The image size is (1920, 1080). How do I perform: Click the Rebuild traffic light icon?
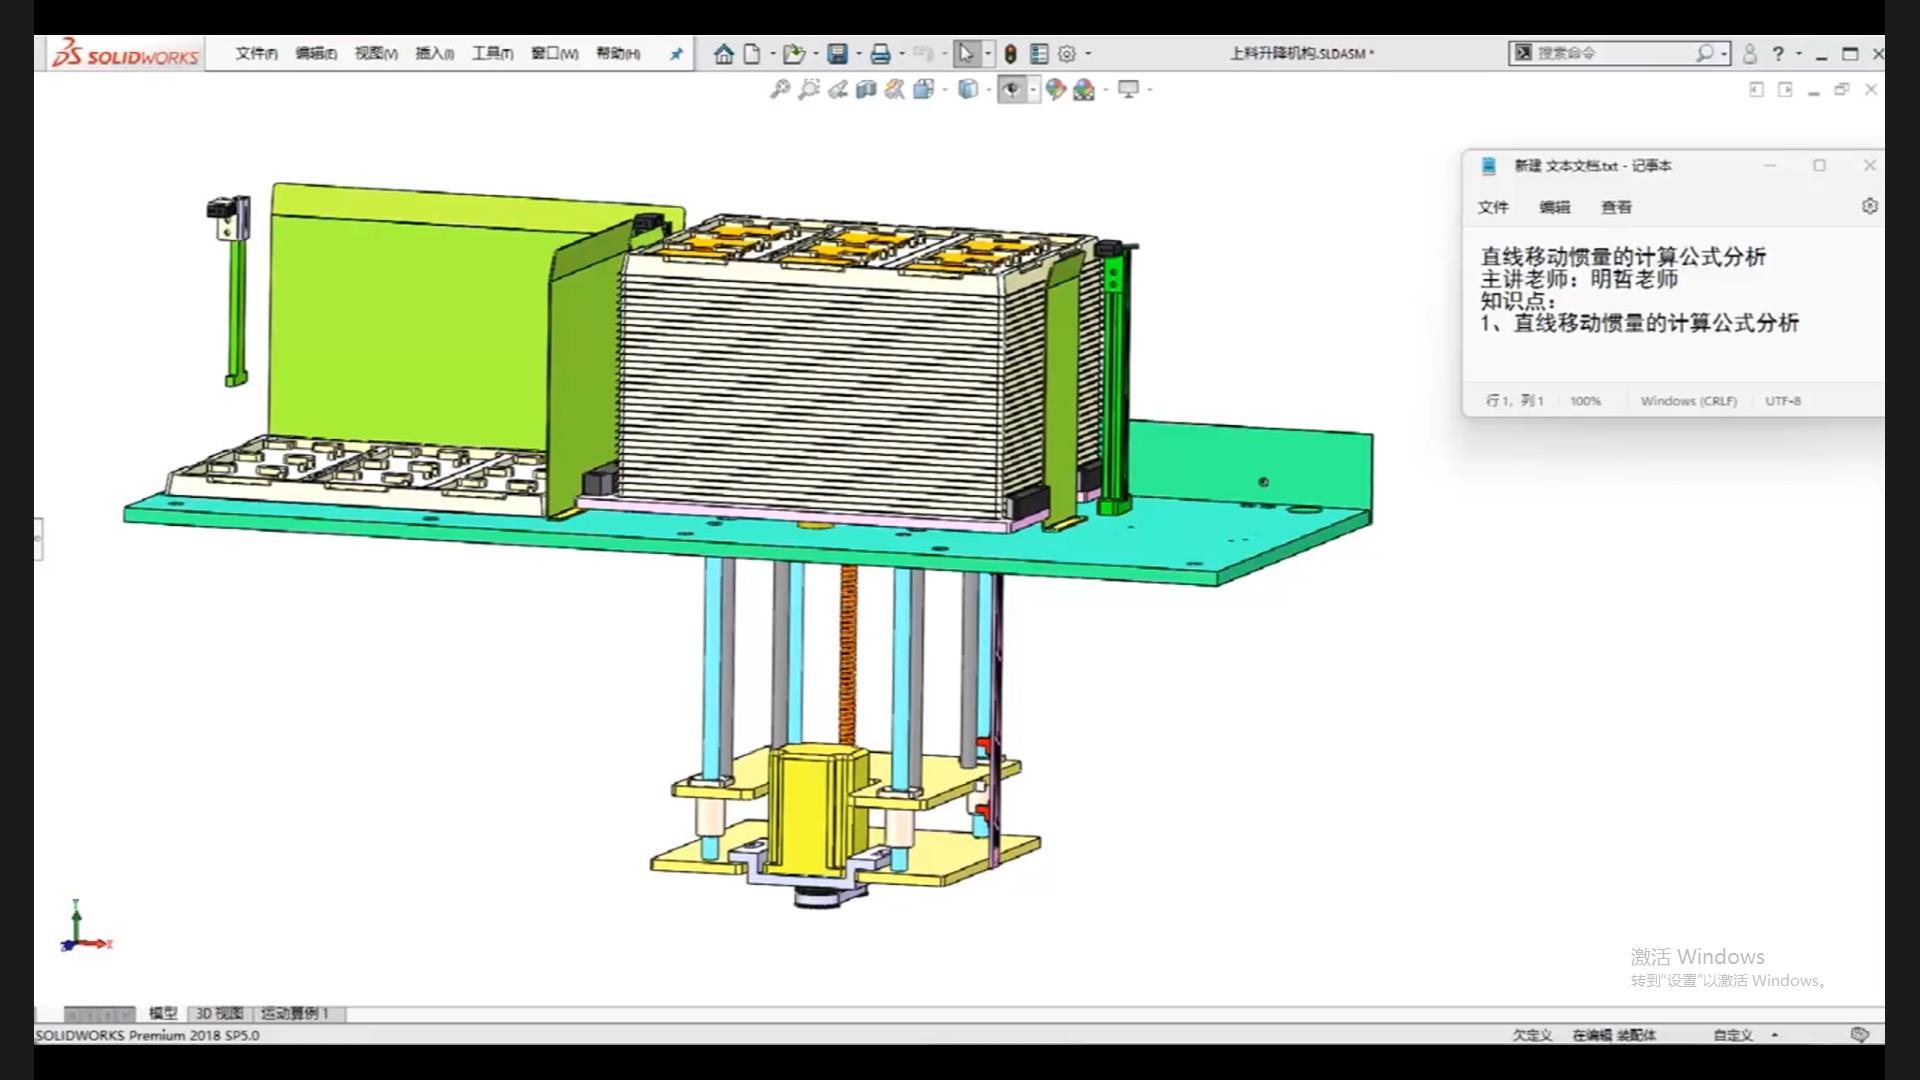[1010, 54]
